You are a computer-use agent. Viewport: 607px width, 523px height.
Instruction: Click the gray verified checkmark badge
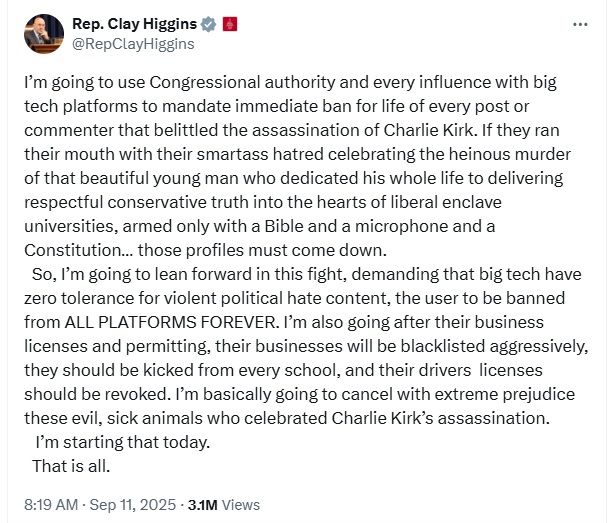[208, 24]
